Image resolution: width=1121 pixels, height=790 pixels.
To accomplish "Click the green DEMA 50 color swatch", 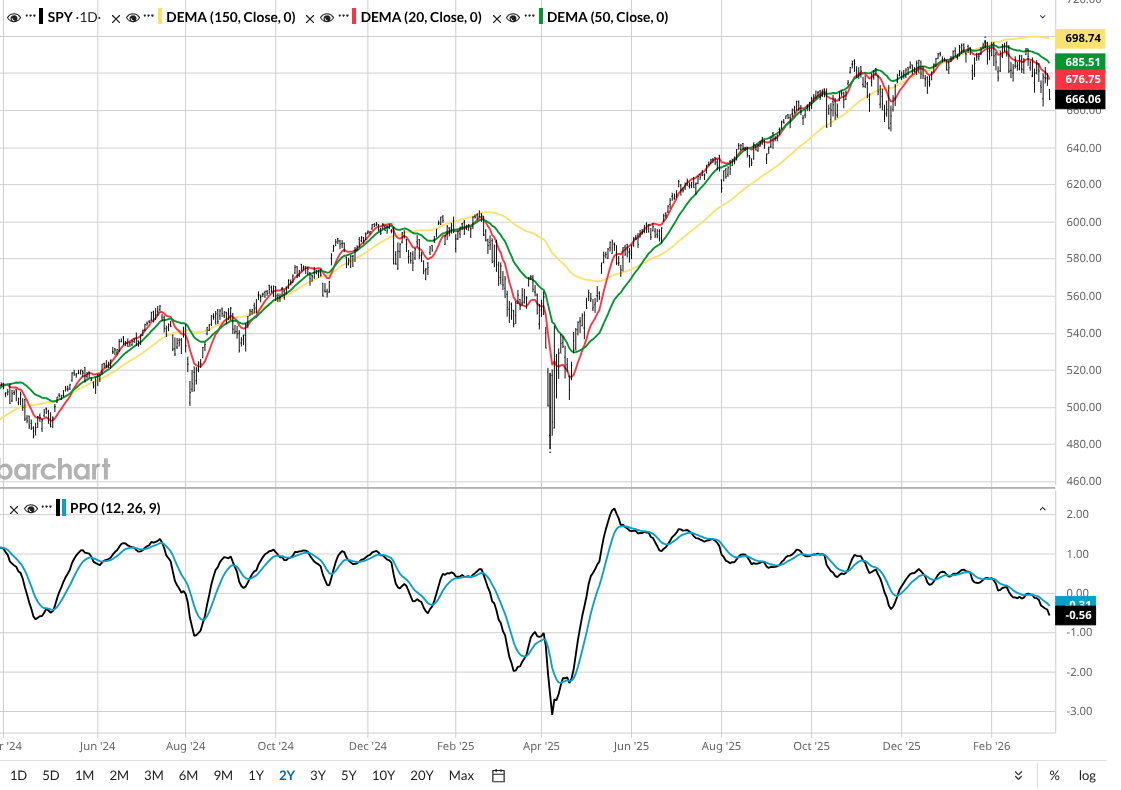I will click(x=540, y=16).
